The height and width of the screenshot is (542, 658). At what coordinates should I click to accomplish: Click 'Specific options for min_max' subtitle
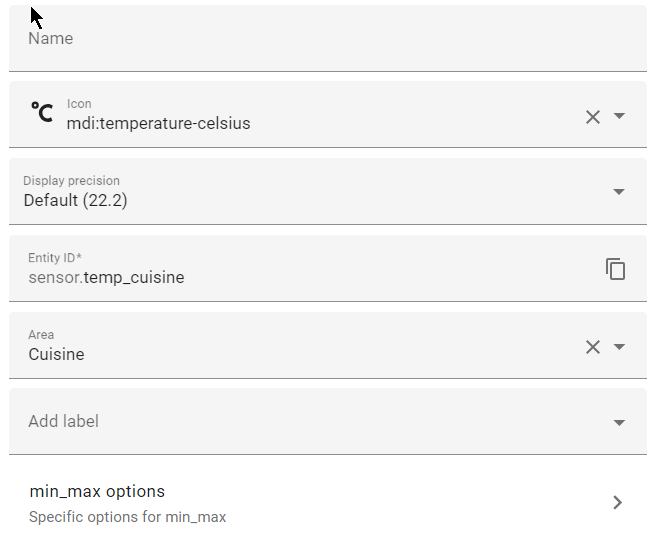tap(128, 517)
